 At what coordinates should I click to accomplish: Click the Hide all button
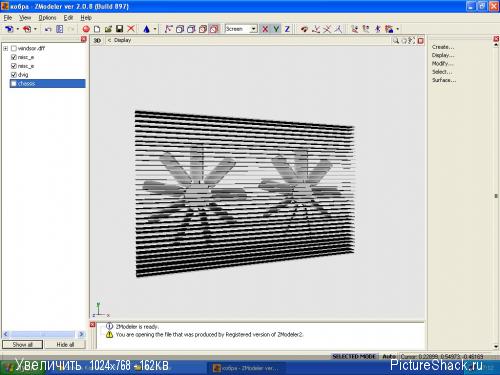(65, 345)
